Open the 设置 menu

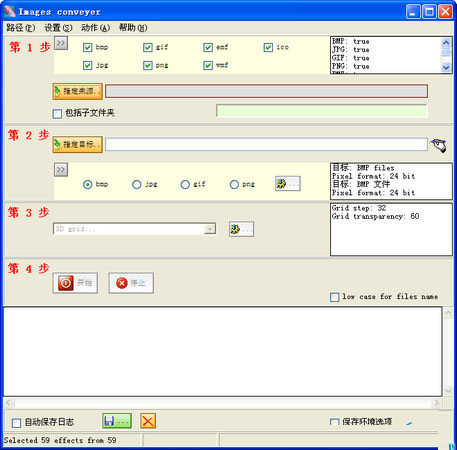tap(58, 28)
